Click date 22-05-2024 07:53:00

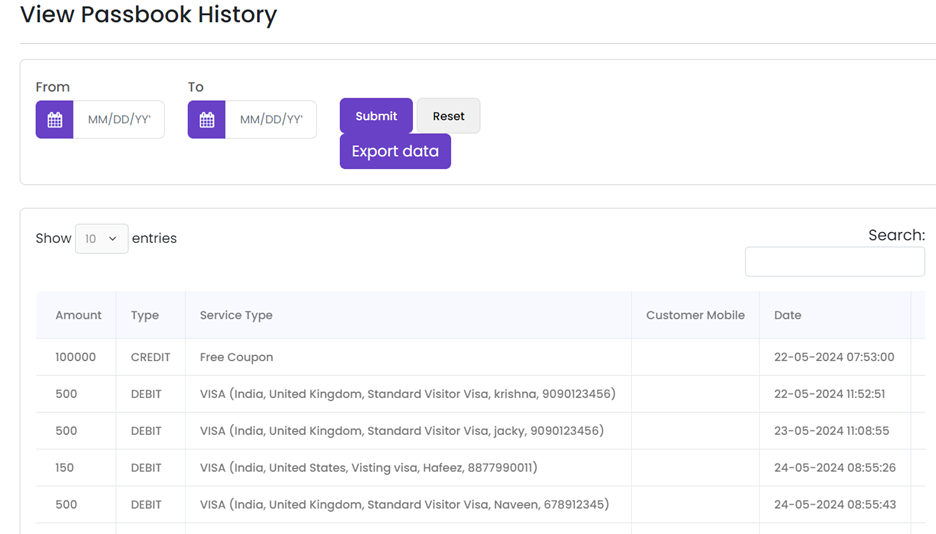coord(835,357)
